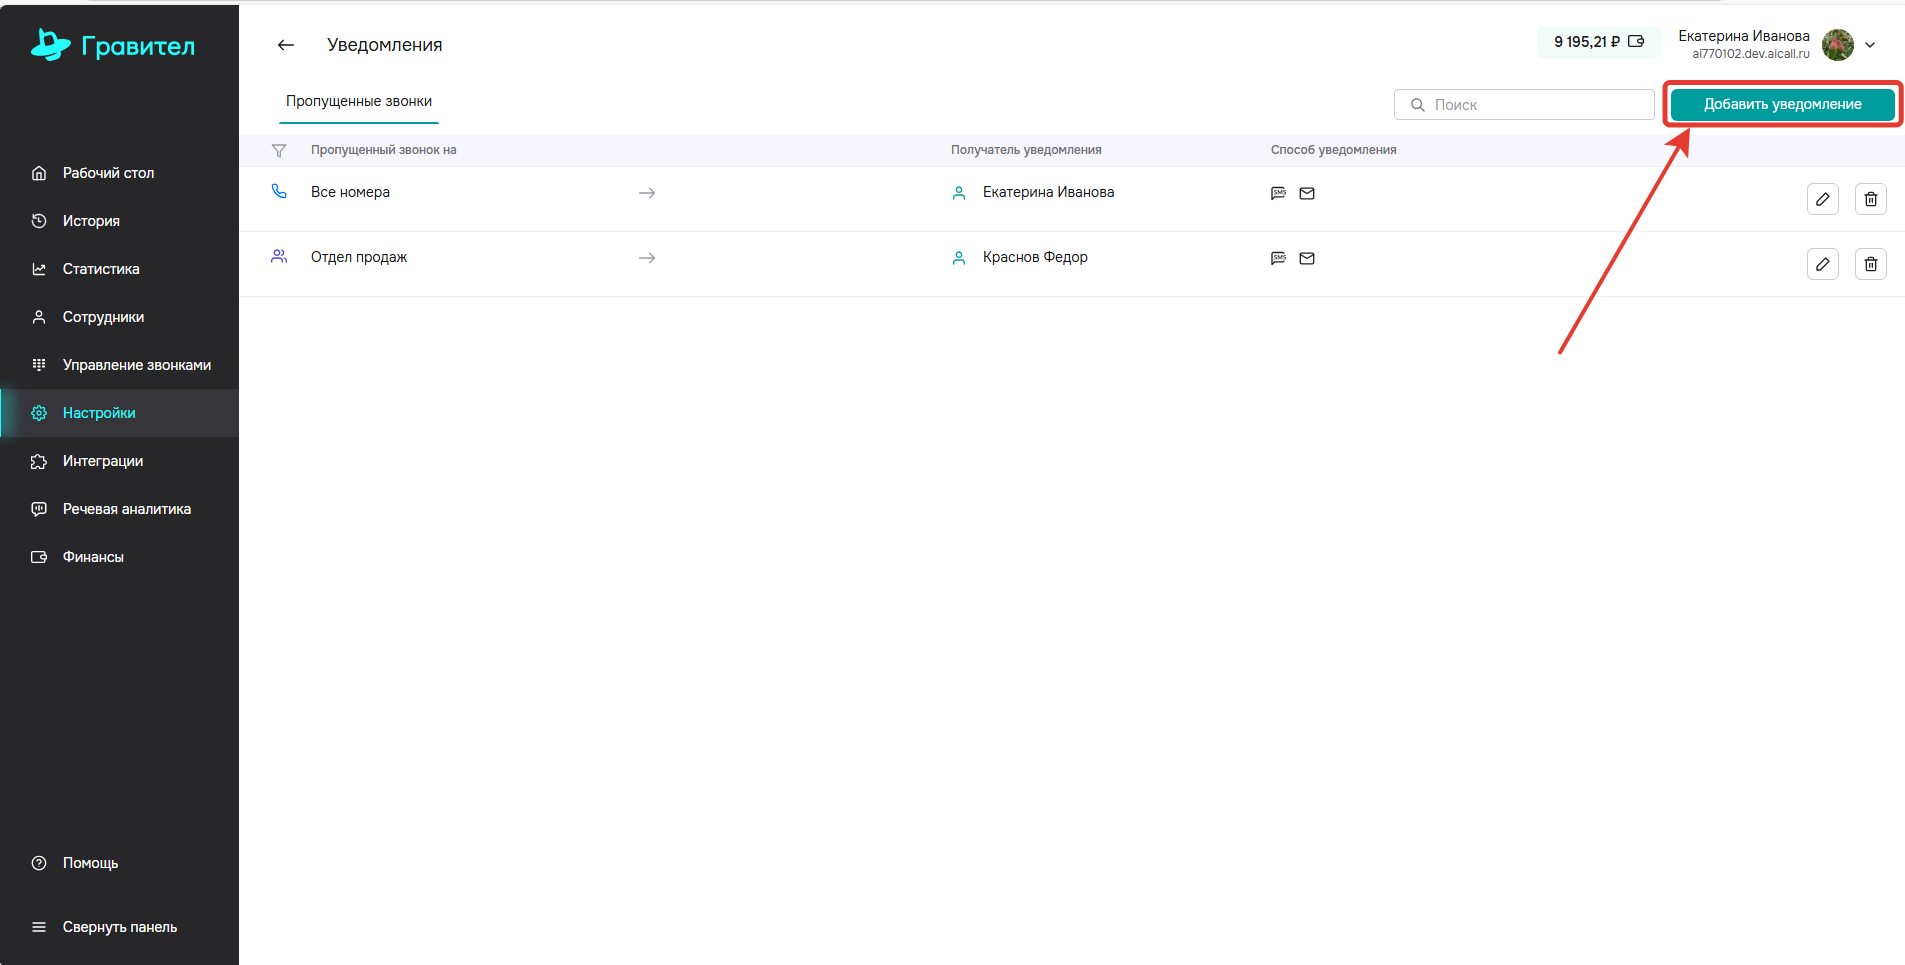Open the user avatar profile menu
Image resolution: width=1905 pixels, height=965 pixels.
point(1837,45)
